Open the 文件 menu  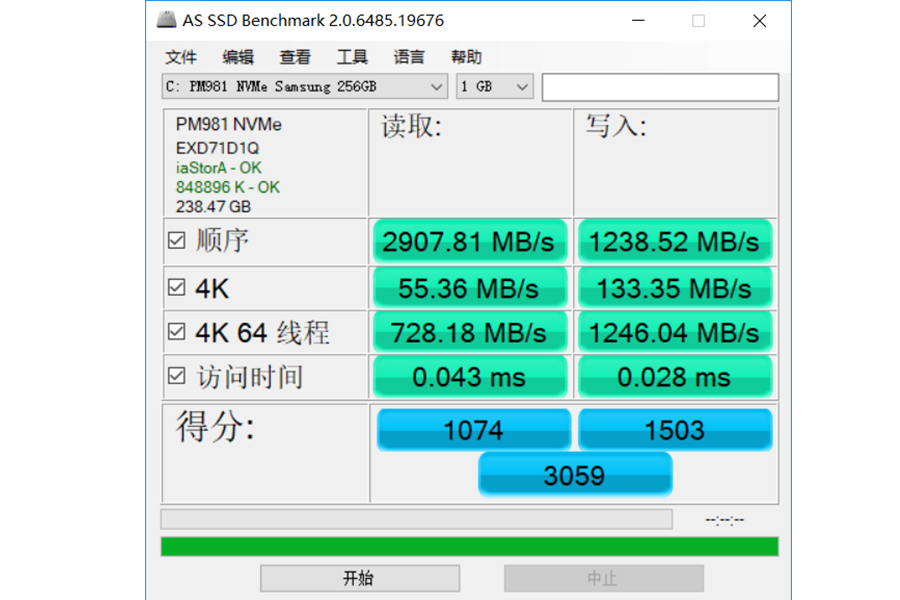[x=181, y=57]
